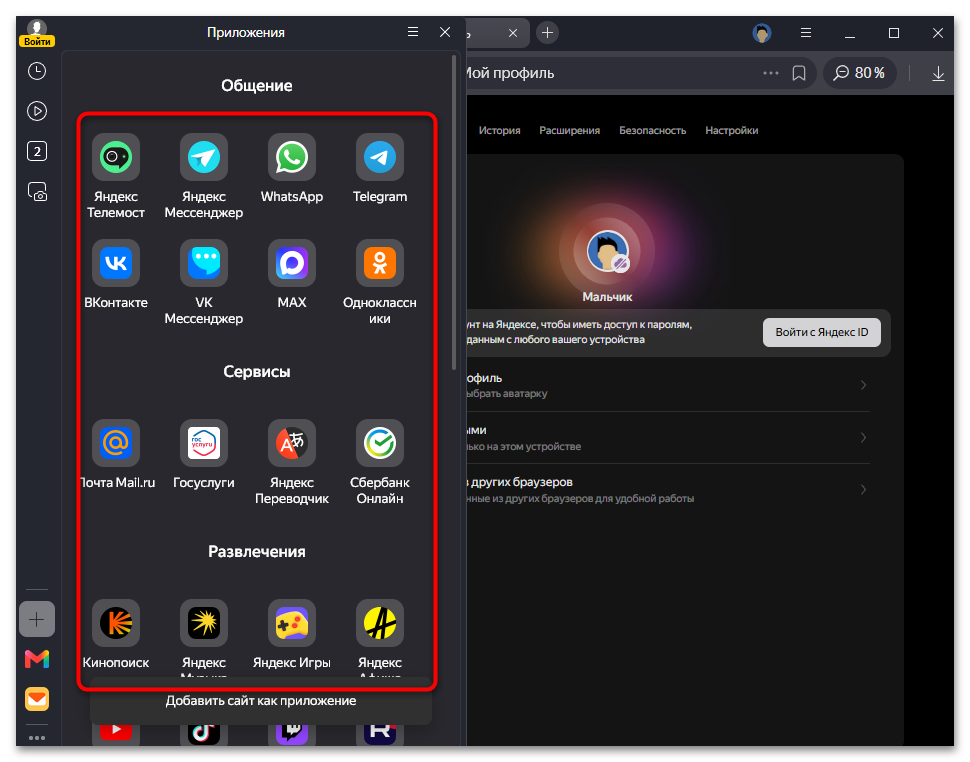Click Войти profile icon in sidebar
970x762 pixels.
[37, 33]
